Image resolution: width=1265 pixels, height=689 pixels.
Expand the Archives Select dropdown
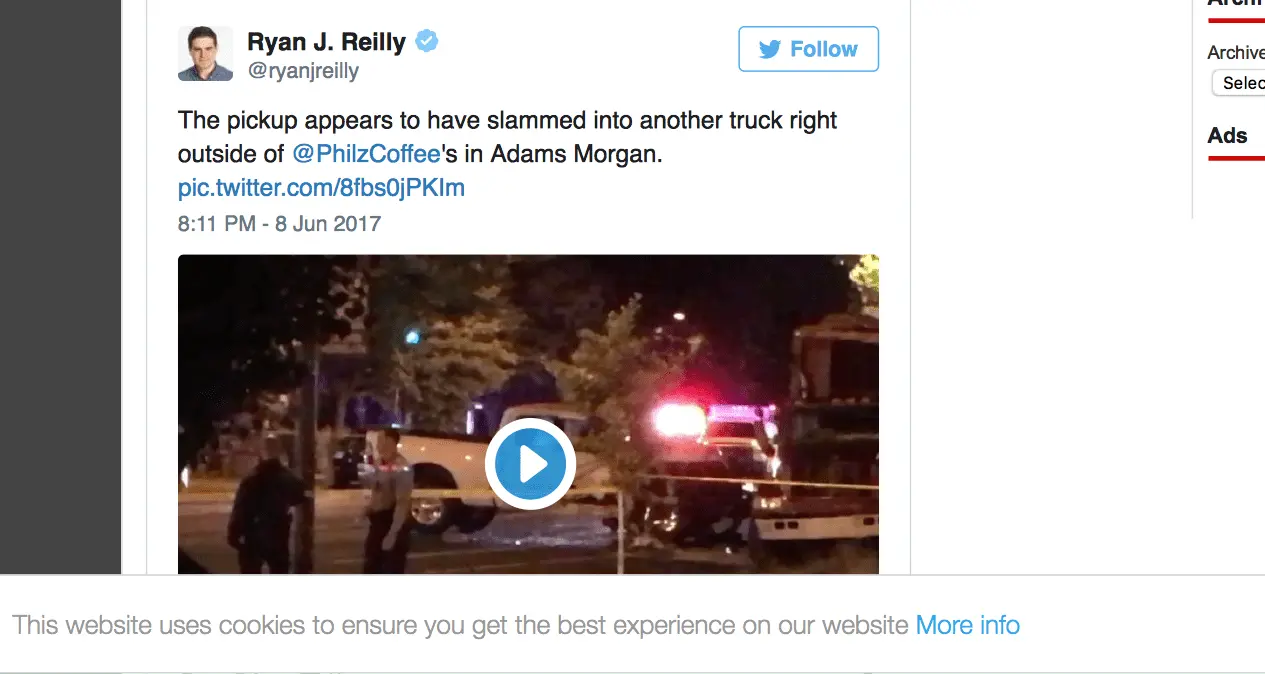pyautogui.click(x=1238, y=83)
